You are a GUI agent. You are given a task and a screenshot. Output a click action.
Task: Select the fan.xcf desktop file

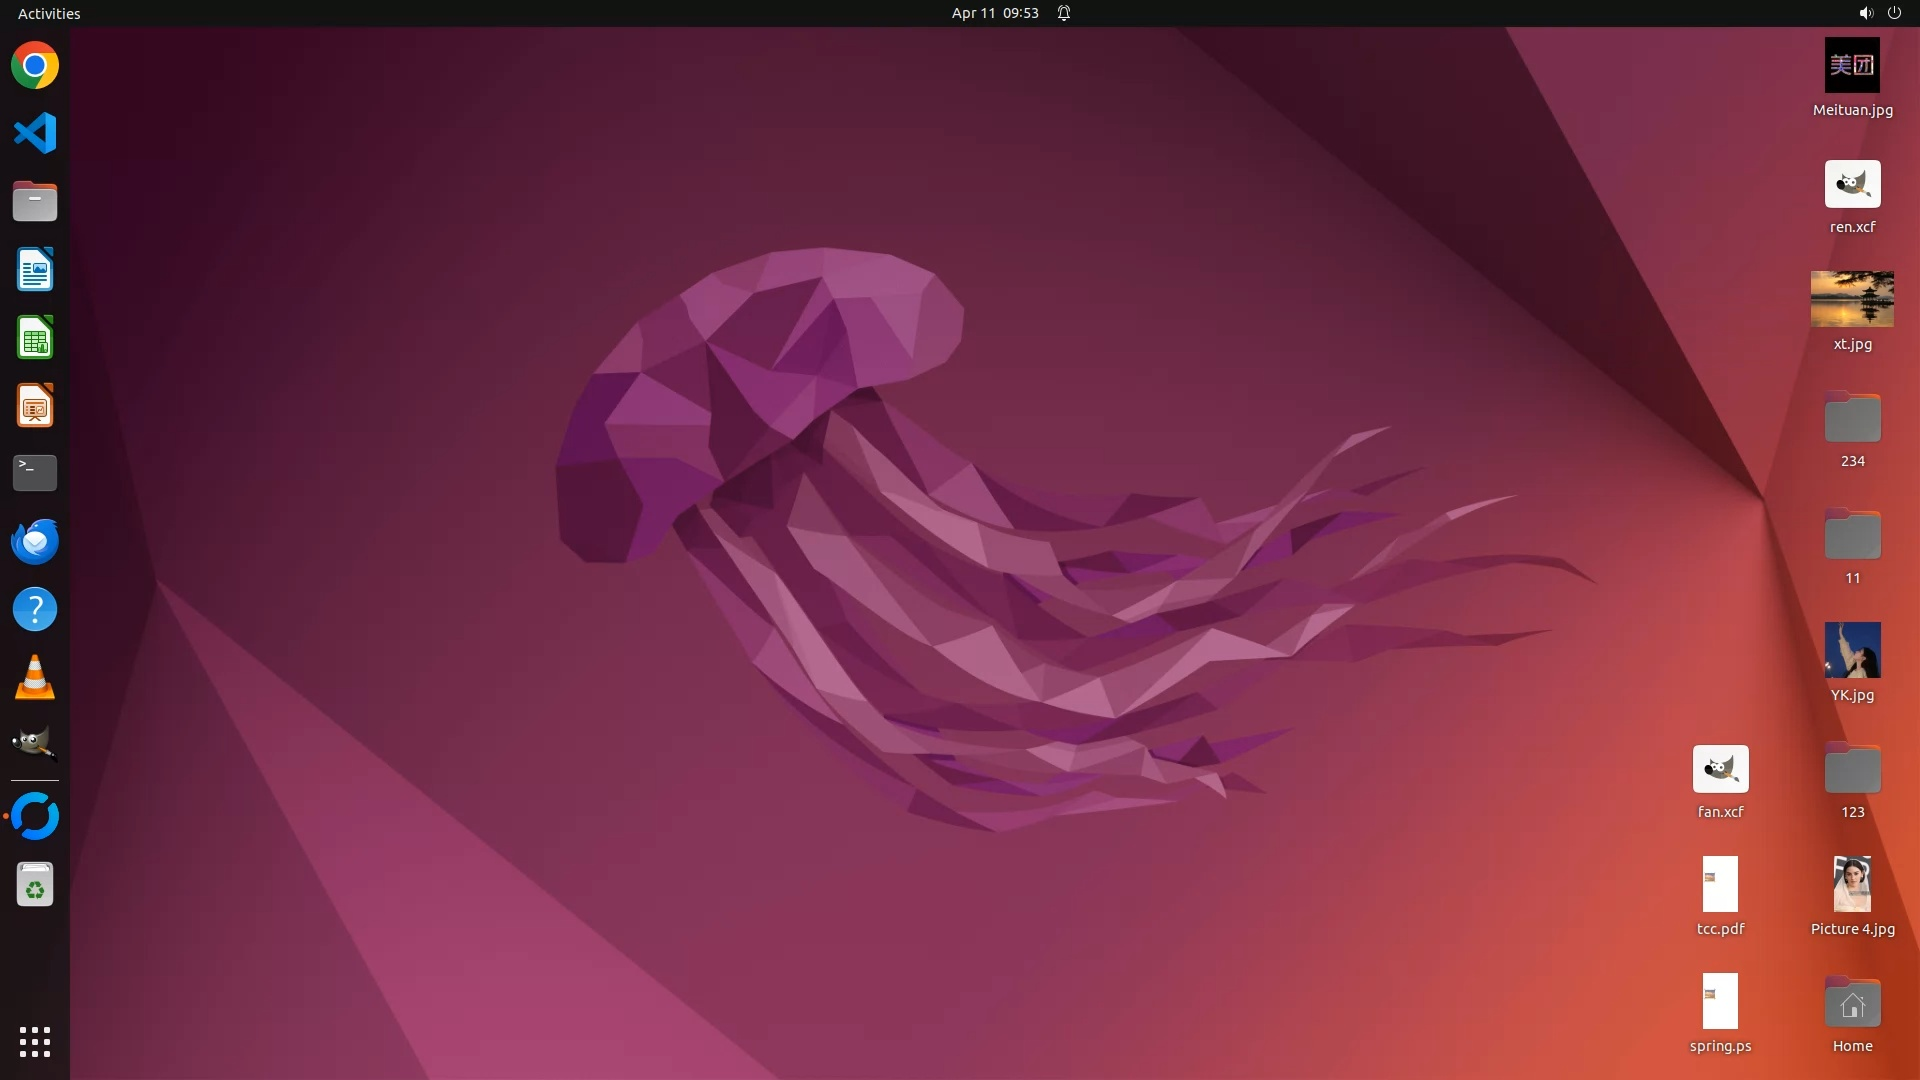pos(1720,770)
